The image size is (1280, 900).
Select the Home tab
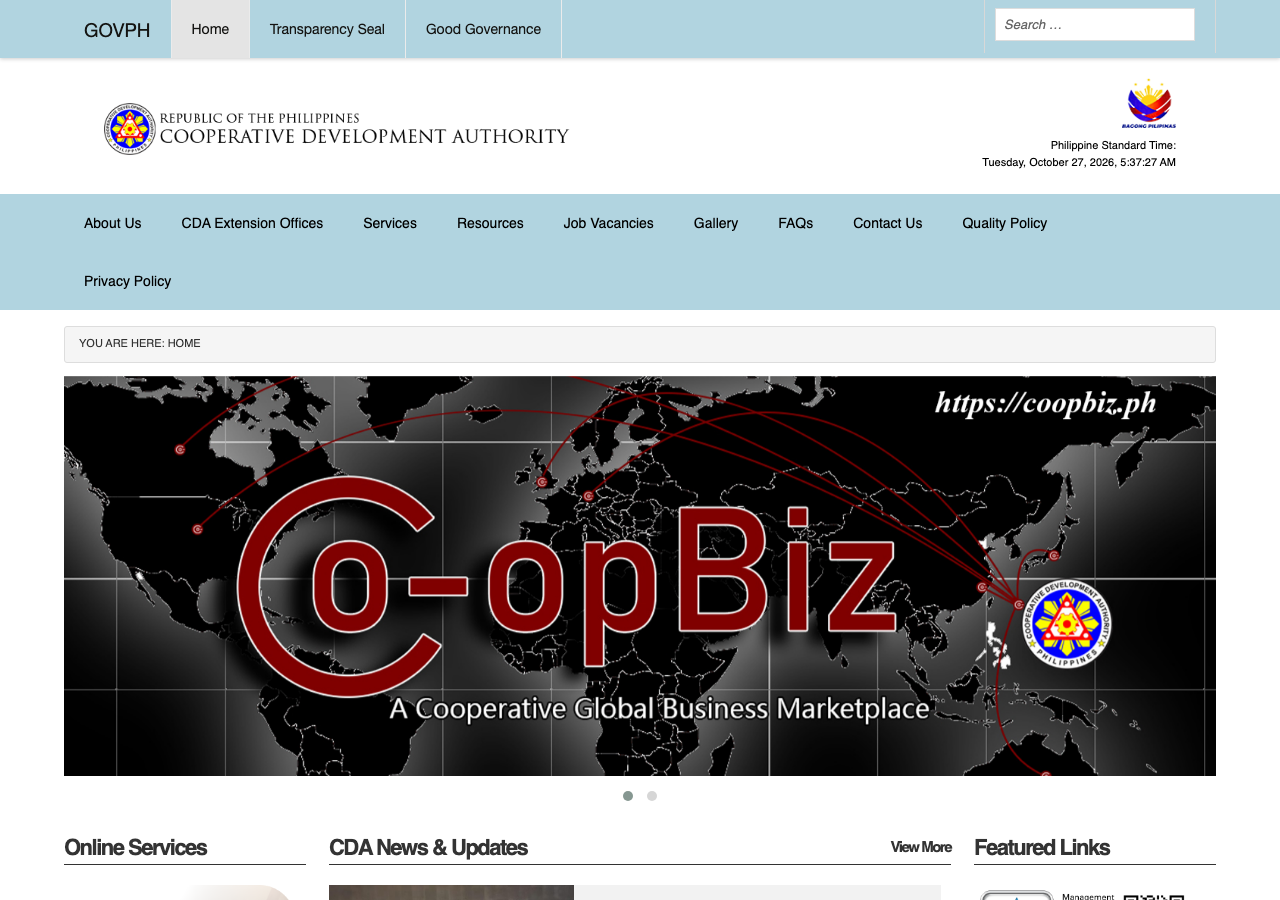(x=210, y=29)
